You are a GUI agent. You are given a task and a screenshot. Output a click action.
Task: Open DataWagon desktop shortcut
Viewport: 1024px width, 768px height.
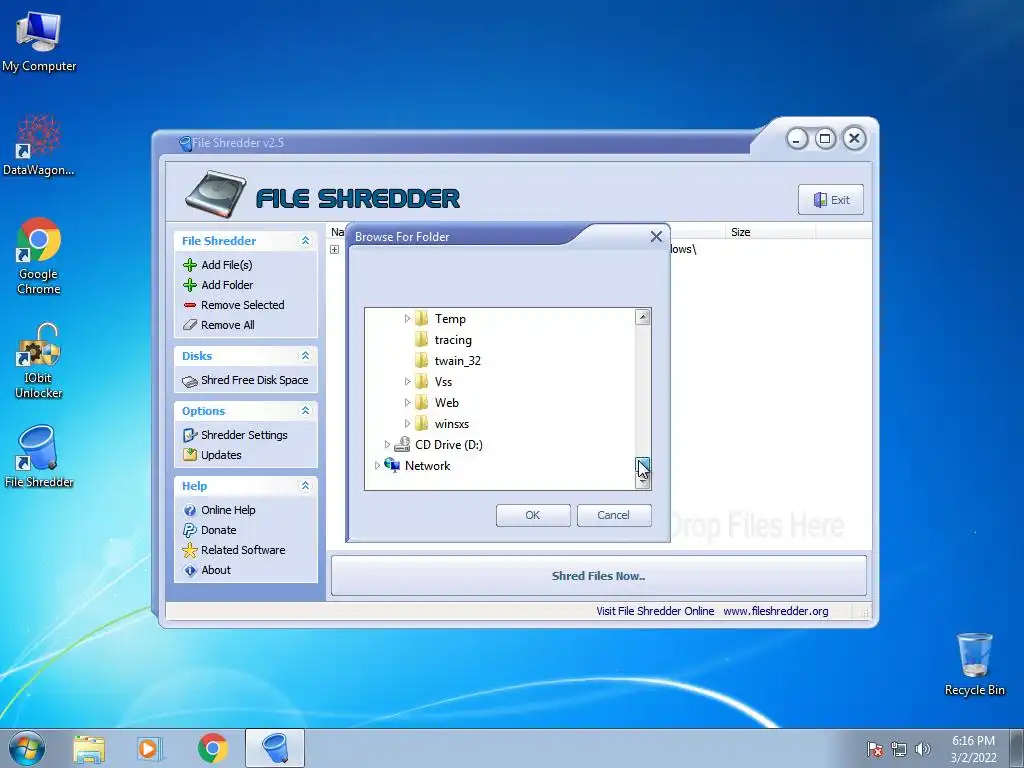39,145
